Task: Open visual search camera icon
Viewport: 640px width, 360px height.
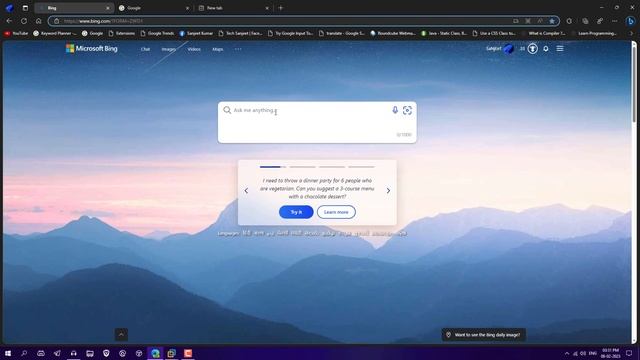Action: 407,110
